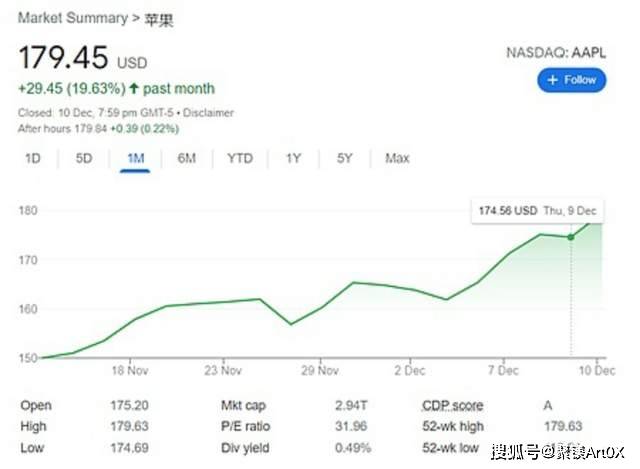
Task: Switch chart to 5Y range
Action: click(344, 158)
